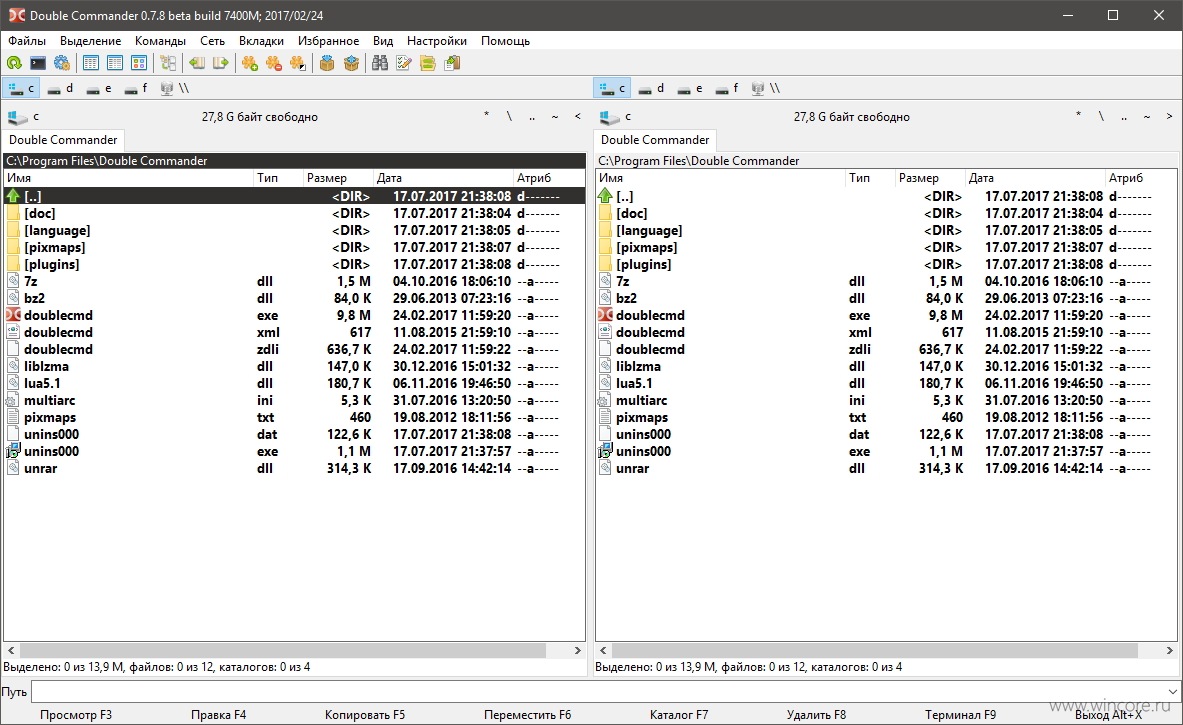Select drive e in the left panel
The height and width of the screenshot is (725, 1183).
pos(99,88)
